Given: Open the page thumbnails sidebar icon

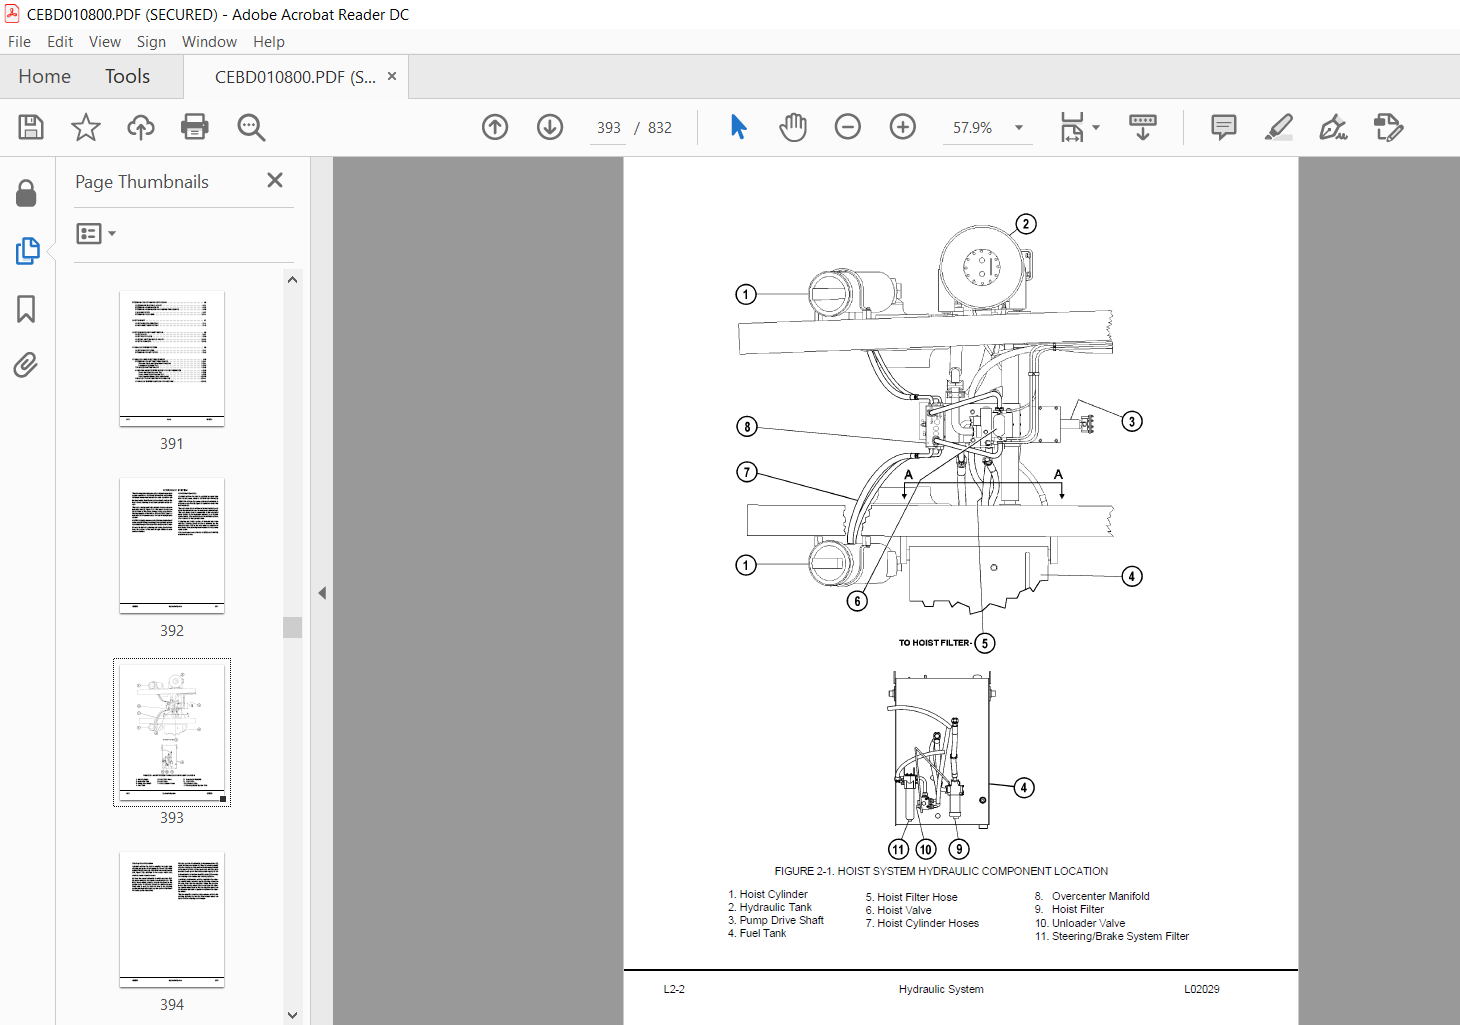Looking at the screenshot, I should tap(27, 251).
